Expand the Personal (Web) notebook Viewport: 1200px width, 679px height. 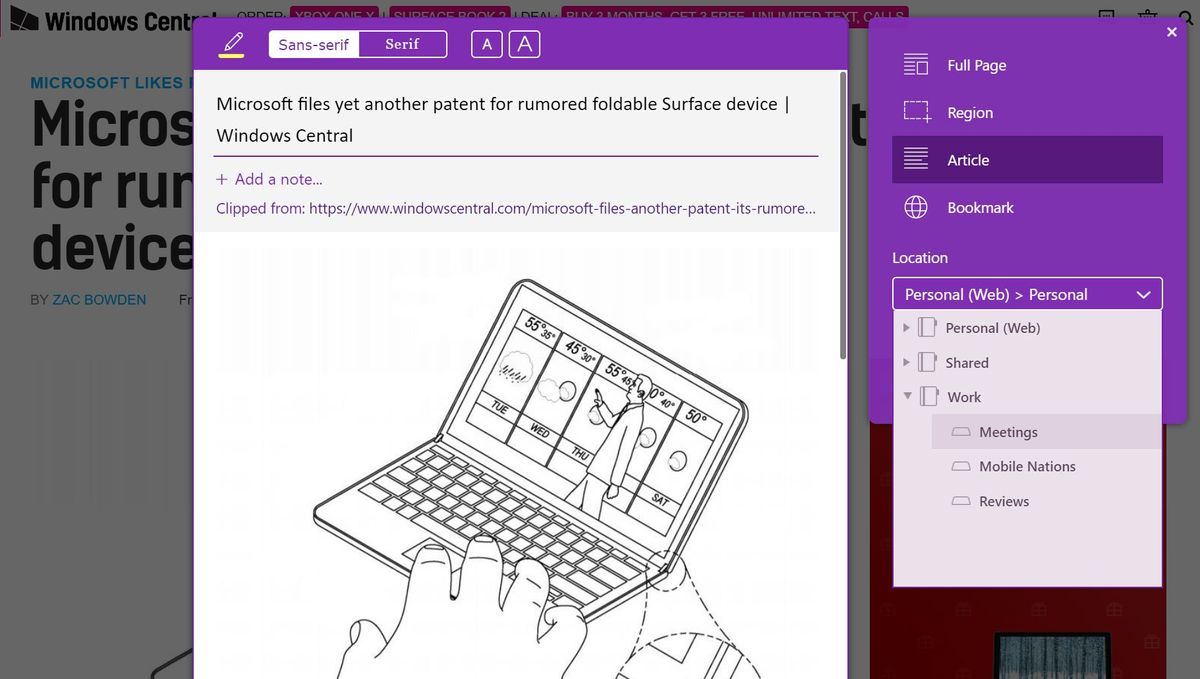pos(907,327)
